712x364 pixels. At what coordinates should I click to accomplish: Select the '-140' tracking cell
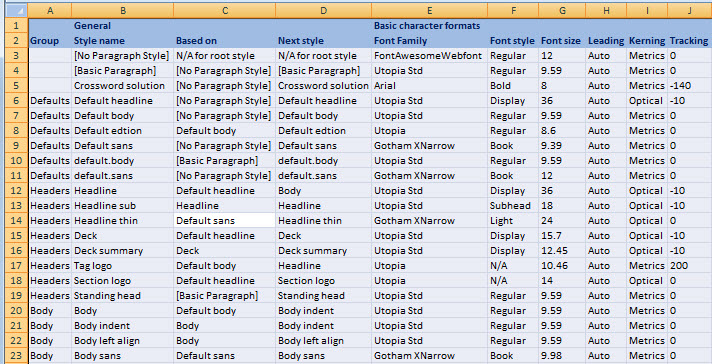pos(689,85)
